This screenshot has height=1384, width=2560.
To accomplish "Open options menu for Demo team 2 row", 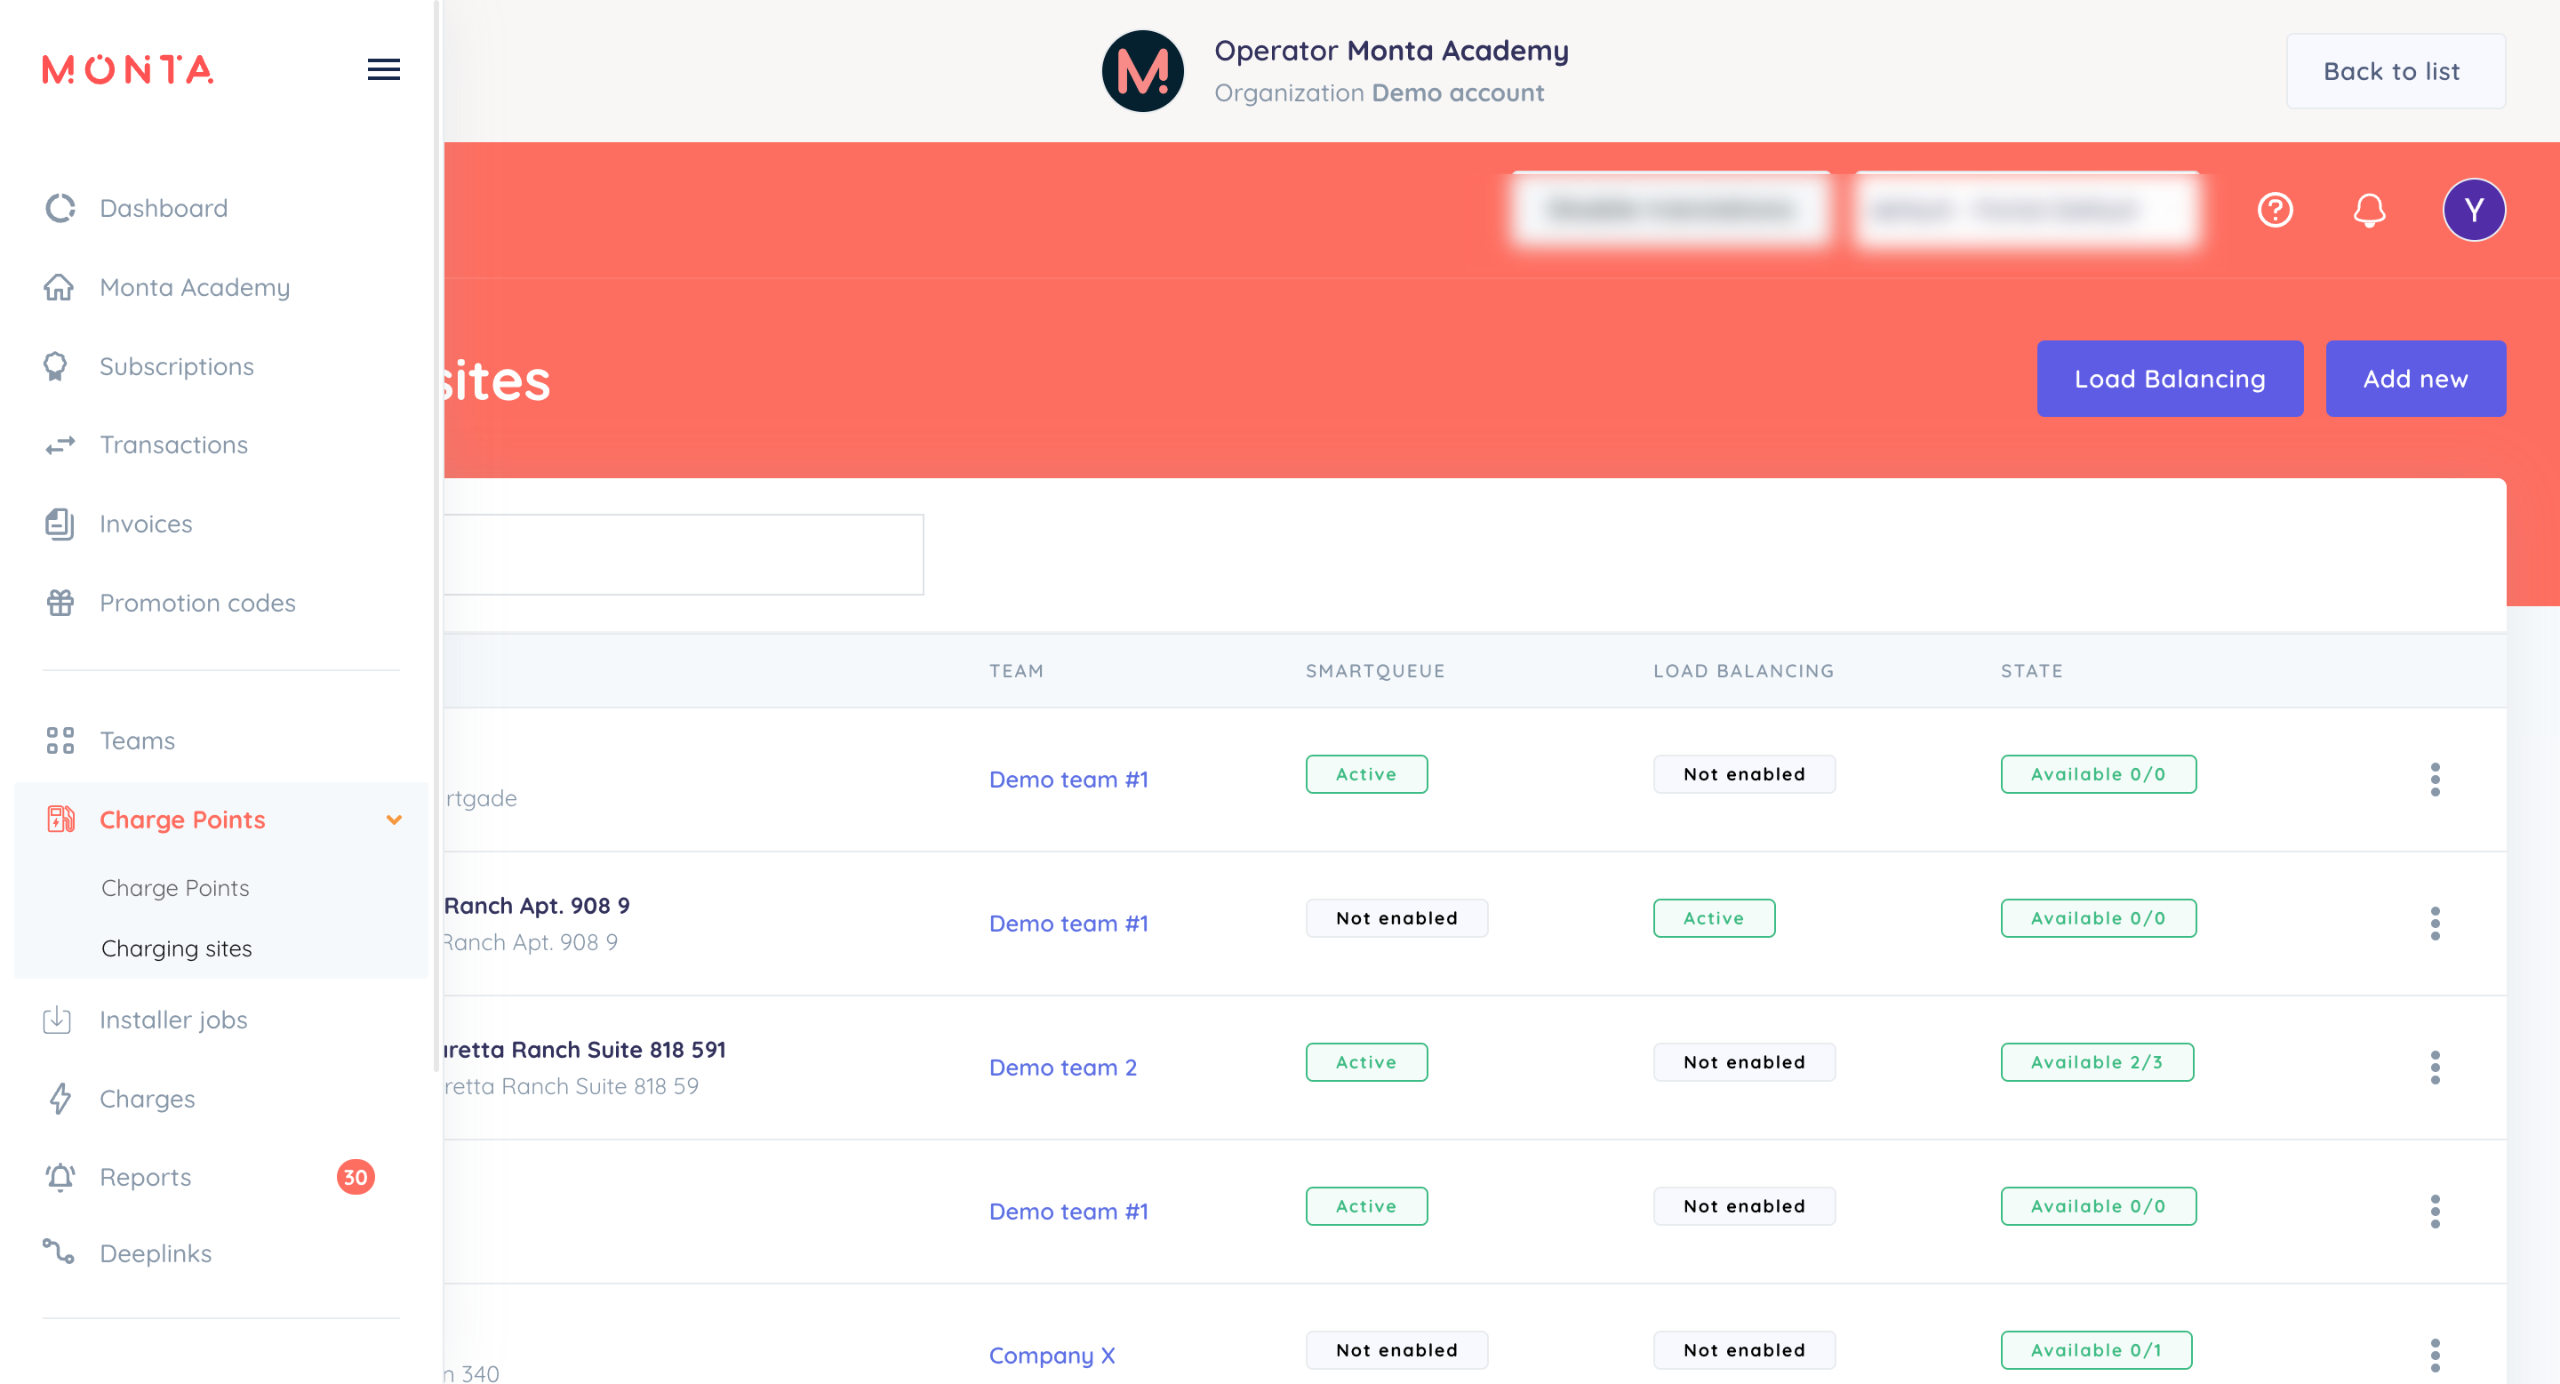I will (x=2434, y=1067).
